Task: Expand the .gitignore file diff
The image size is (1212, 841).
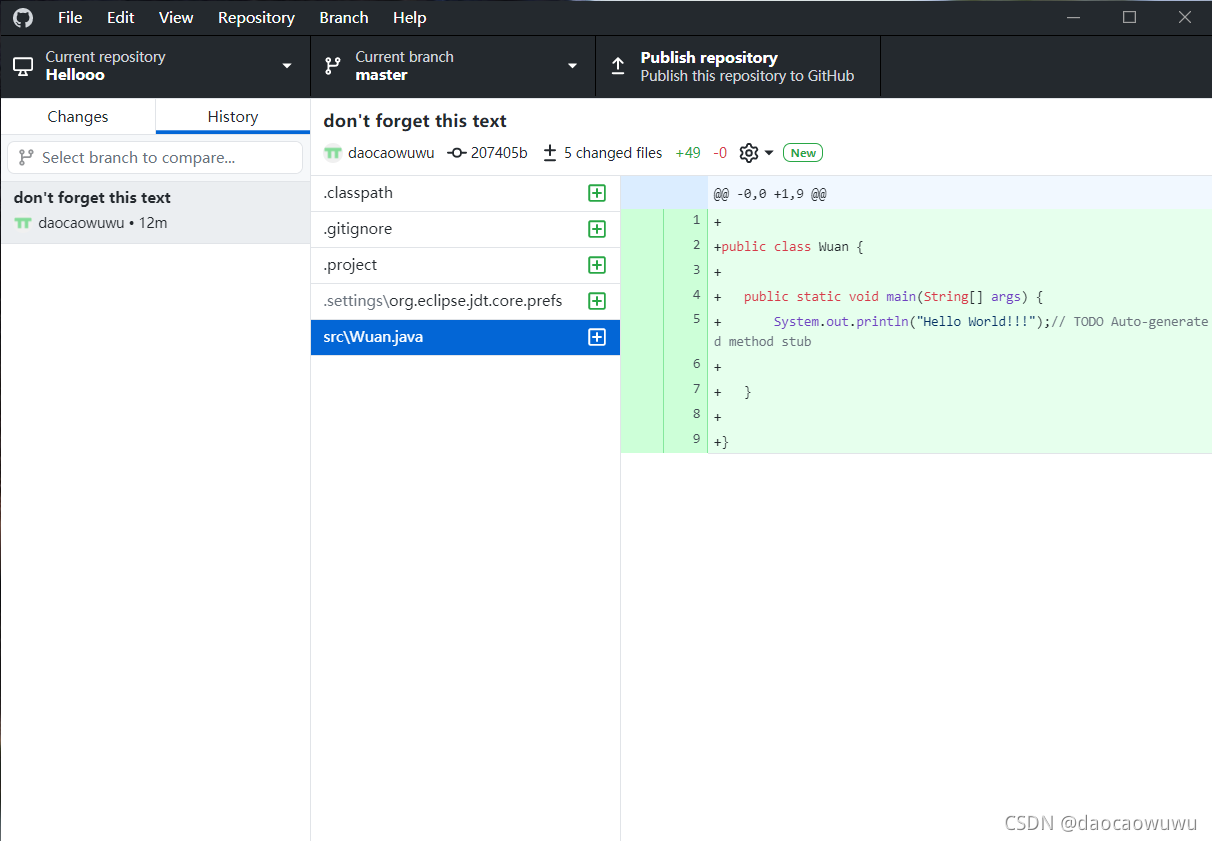Action: tap(597, 229)
